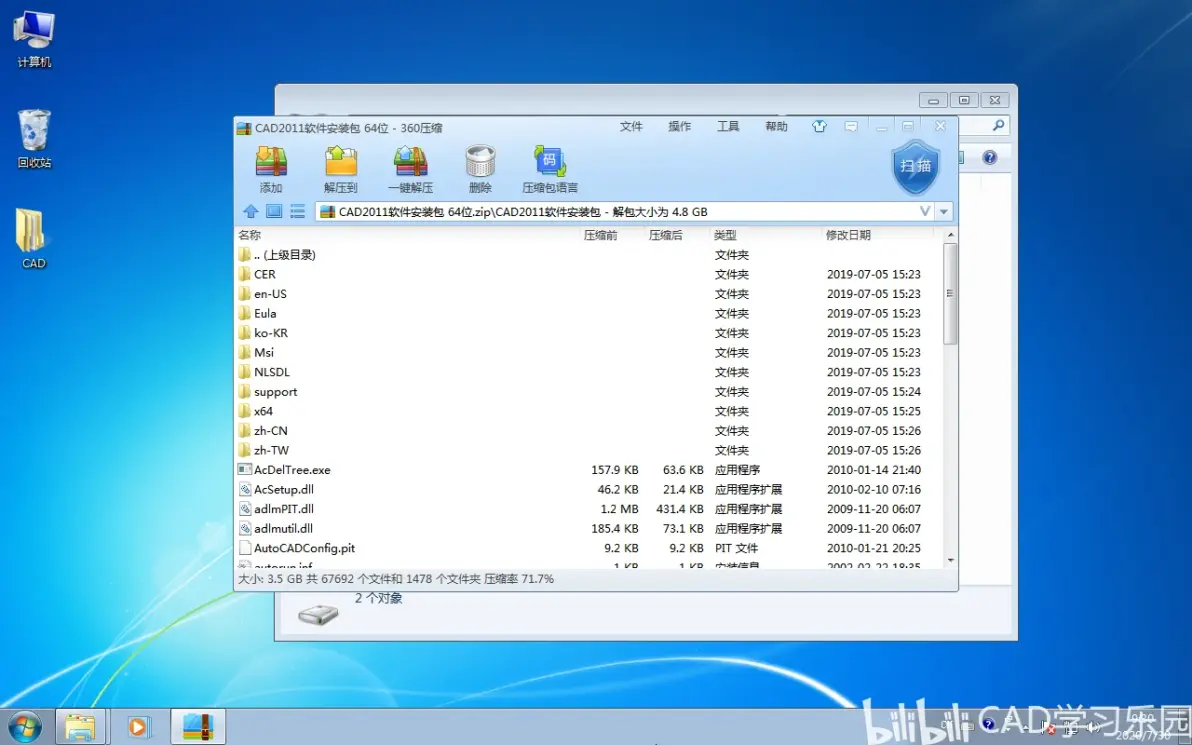Open the 工具 menu
The width and height of the screenshot is (1192, 745).
(x=728, y=126)
